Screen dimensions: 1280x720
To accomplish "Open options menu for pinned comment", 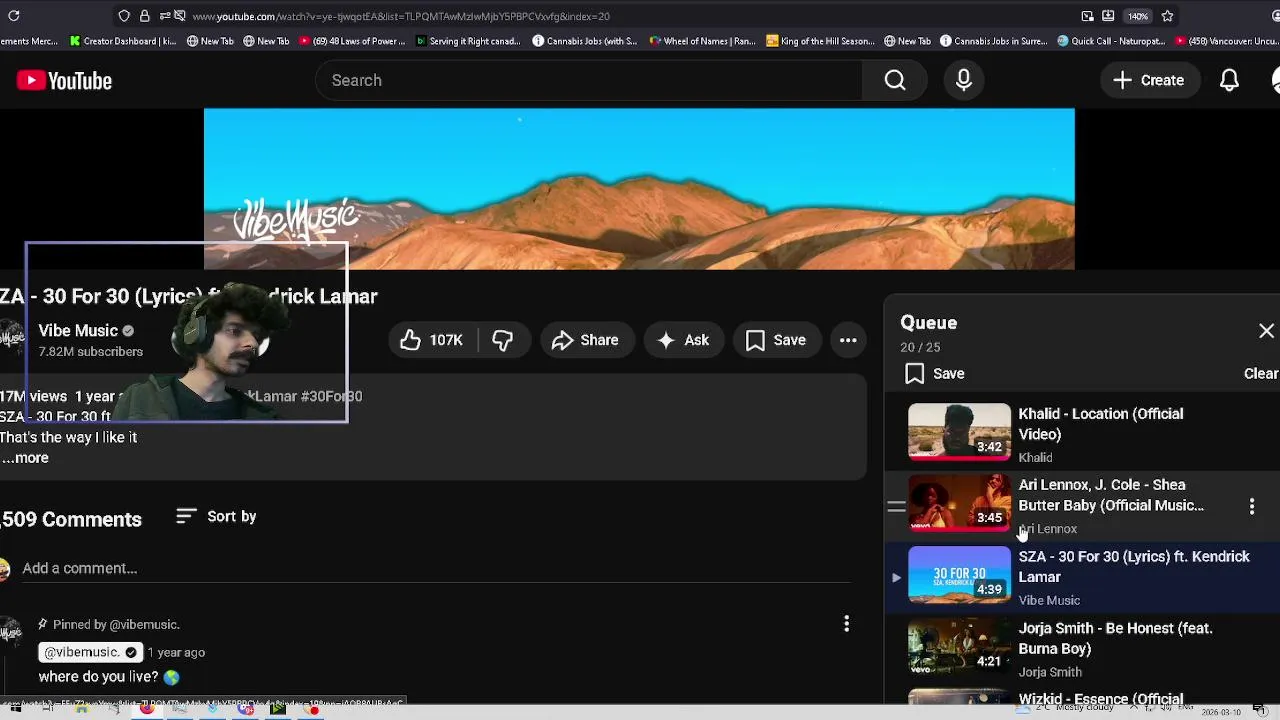I will click(847, 624).
